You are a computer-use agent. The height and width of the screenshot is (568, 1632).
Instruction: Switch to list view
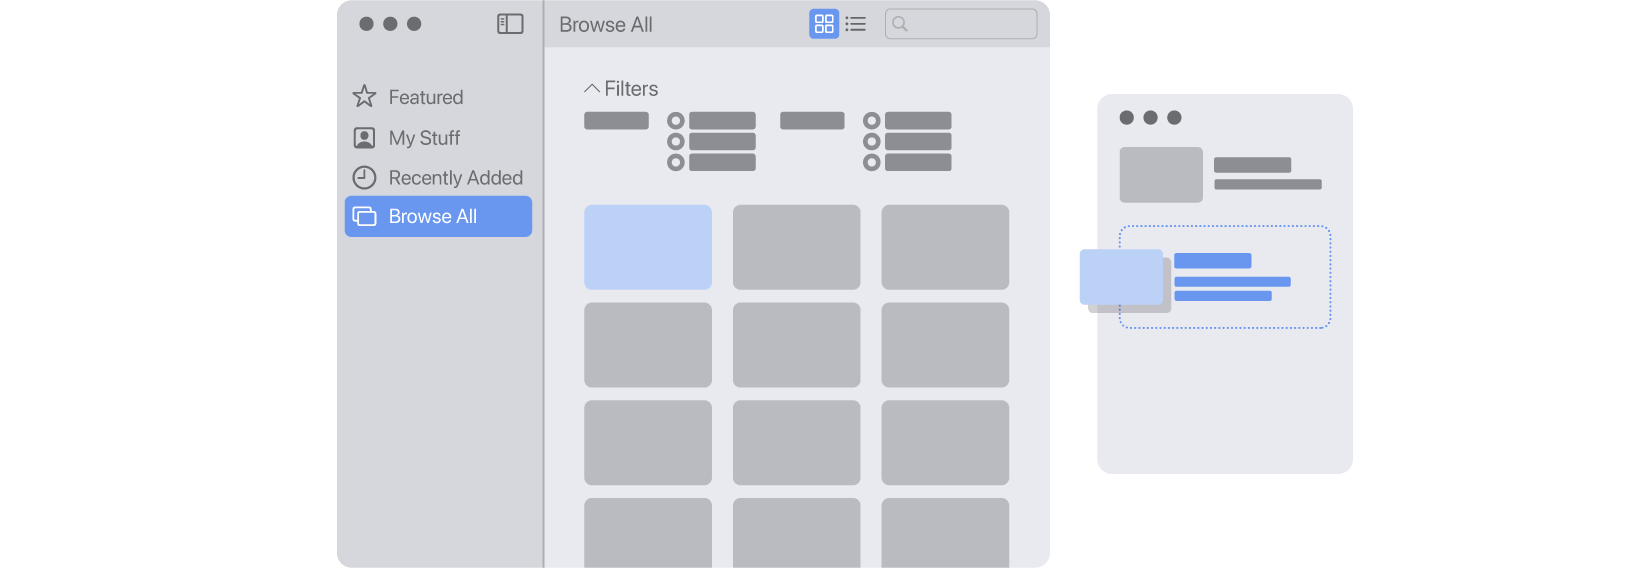point(856,24)
